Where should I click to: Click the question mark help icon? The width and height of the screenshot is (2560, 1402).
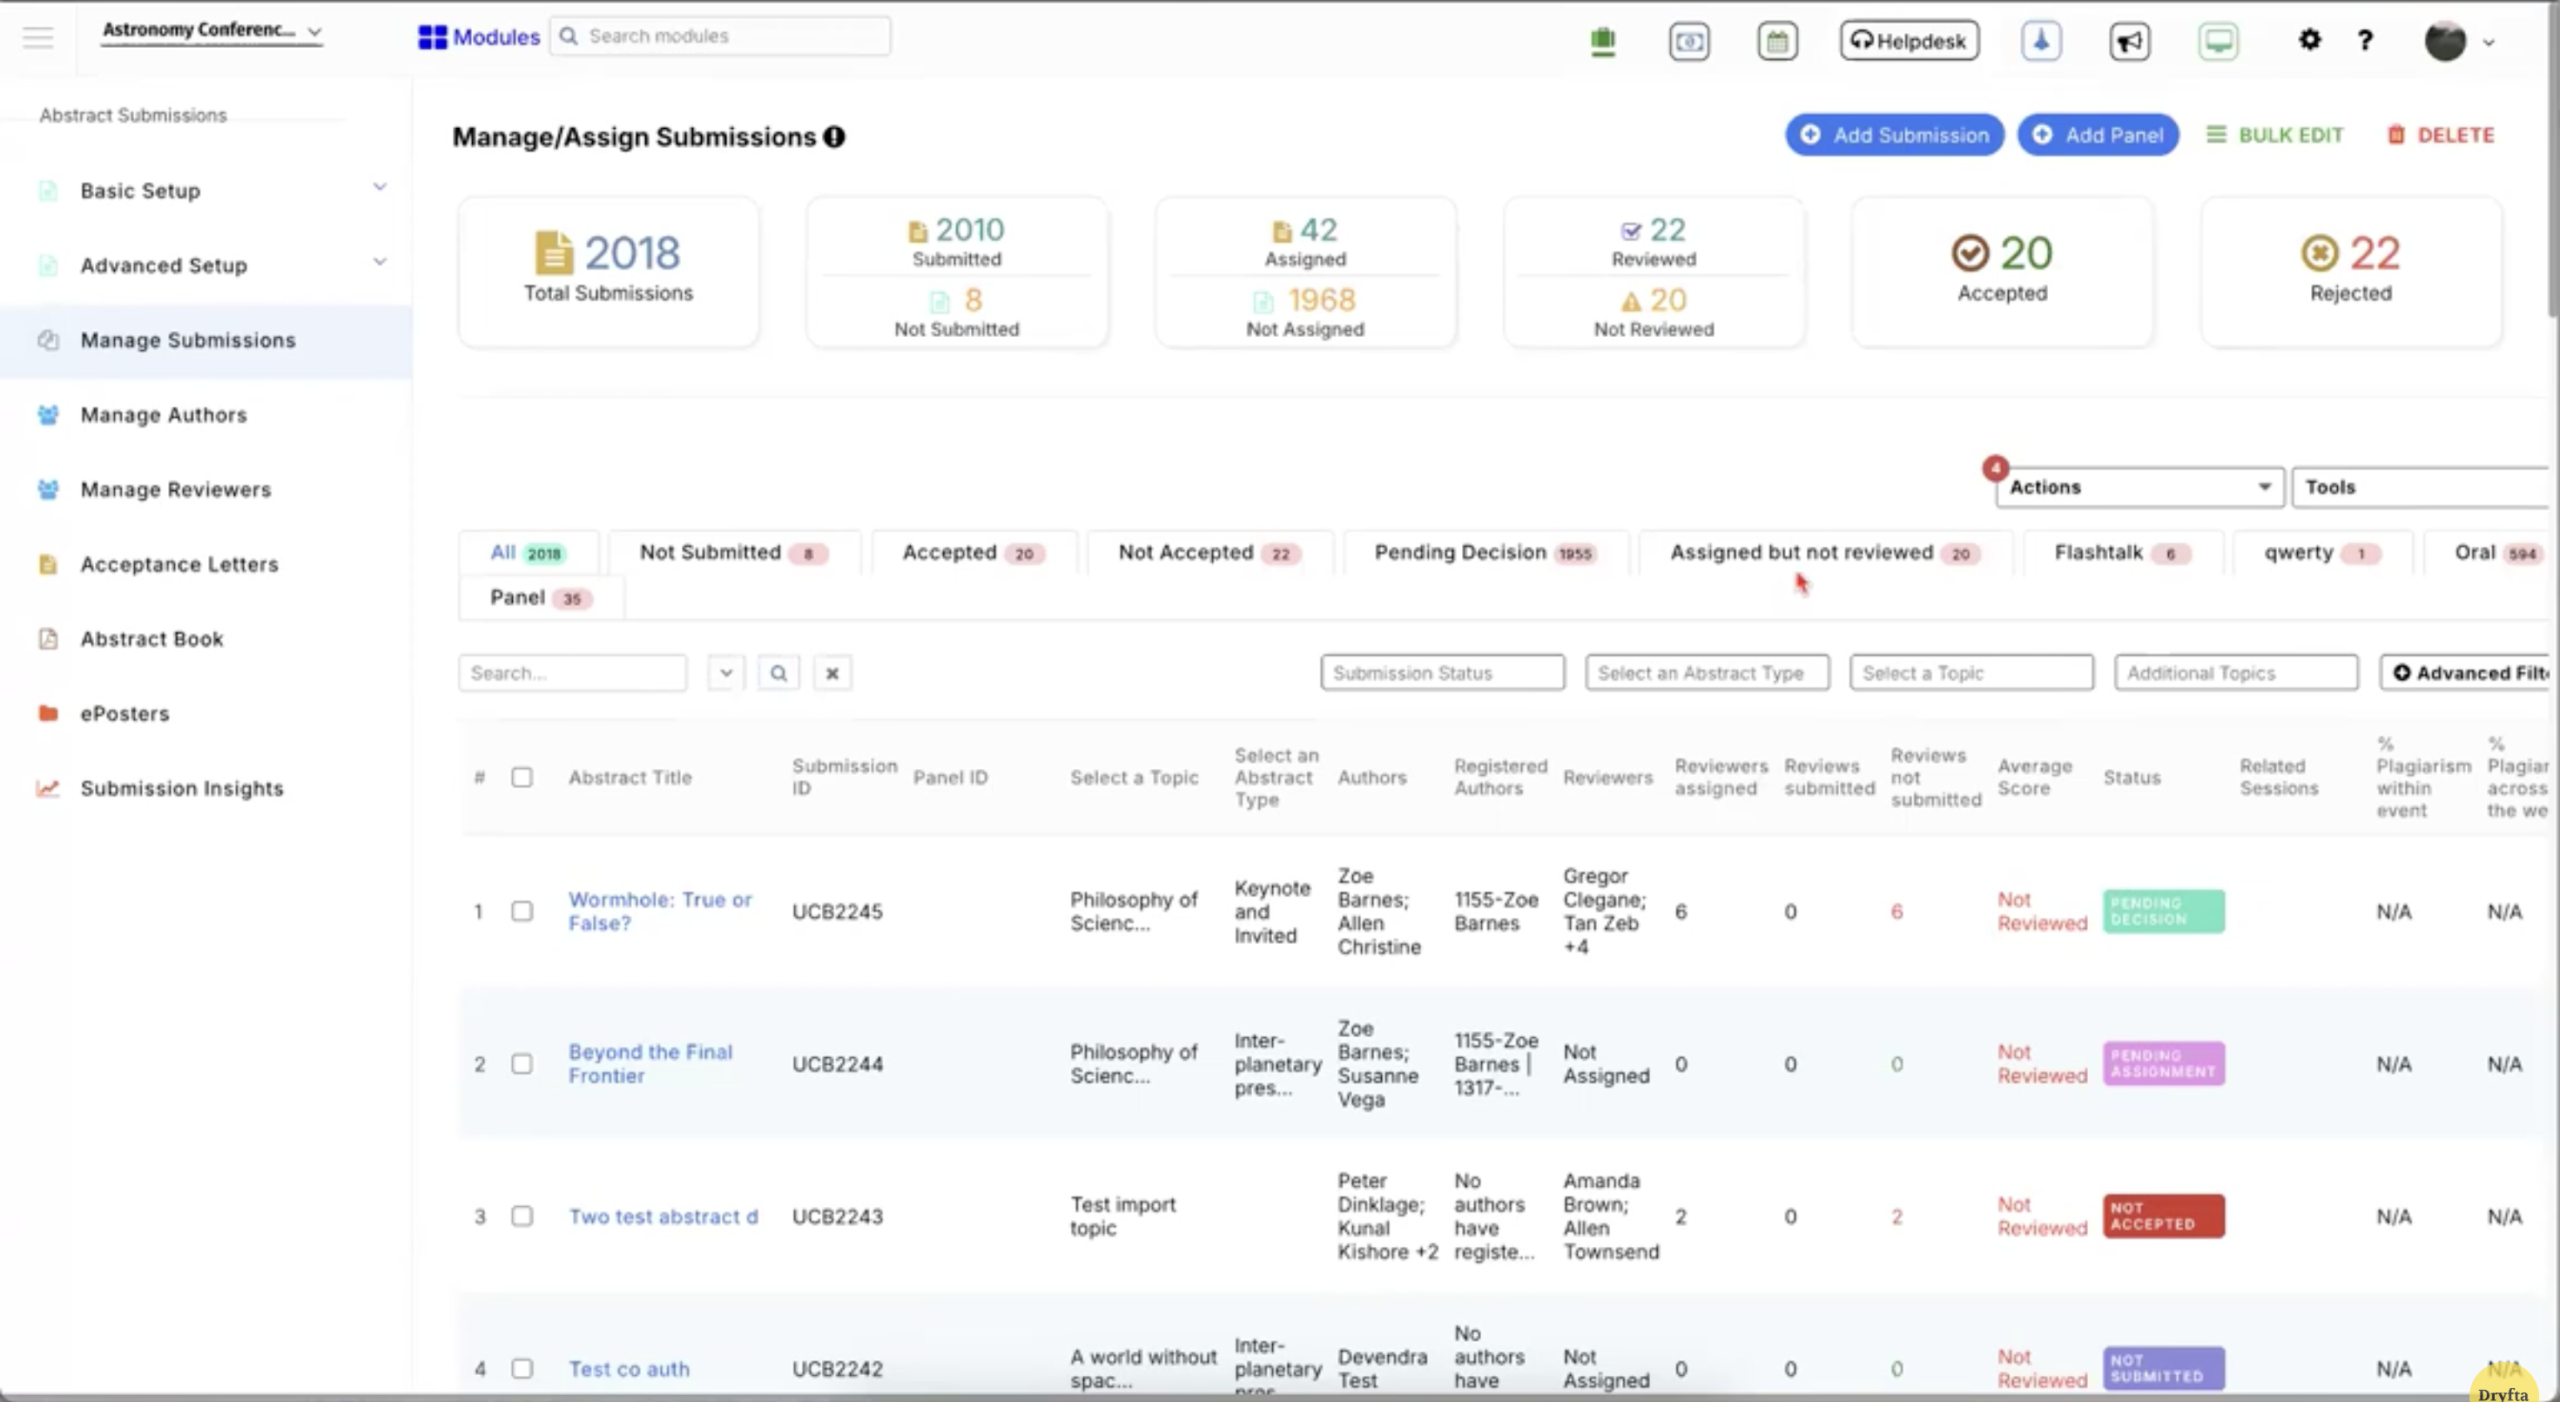click(2365, 40)
